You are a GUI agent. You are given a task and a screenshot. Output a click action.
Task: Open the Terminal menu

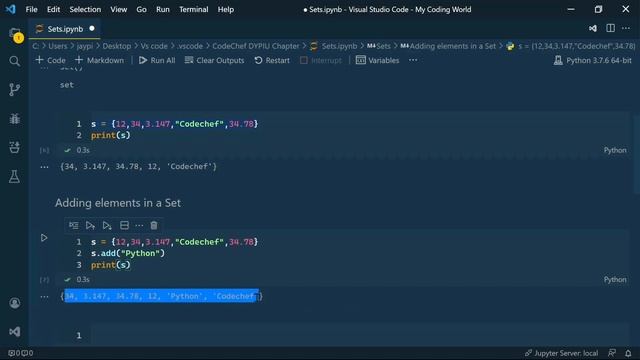tap(193, 9)
